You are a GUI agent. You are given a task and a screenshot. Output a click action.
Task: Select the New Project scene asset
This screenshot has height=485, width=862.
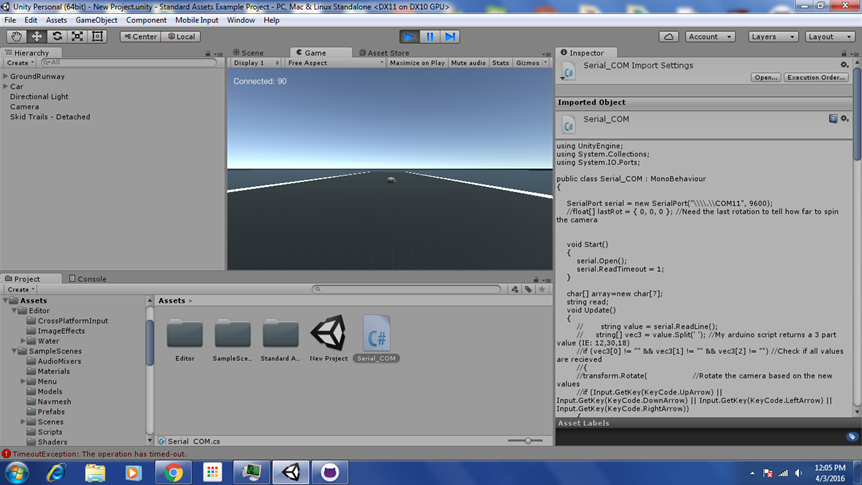pyautogui.click(x=328, y=338)
